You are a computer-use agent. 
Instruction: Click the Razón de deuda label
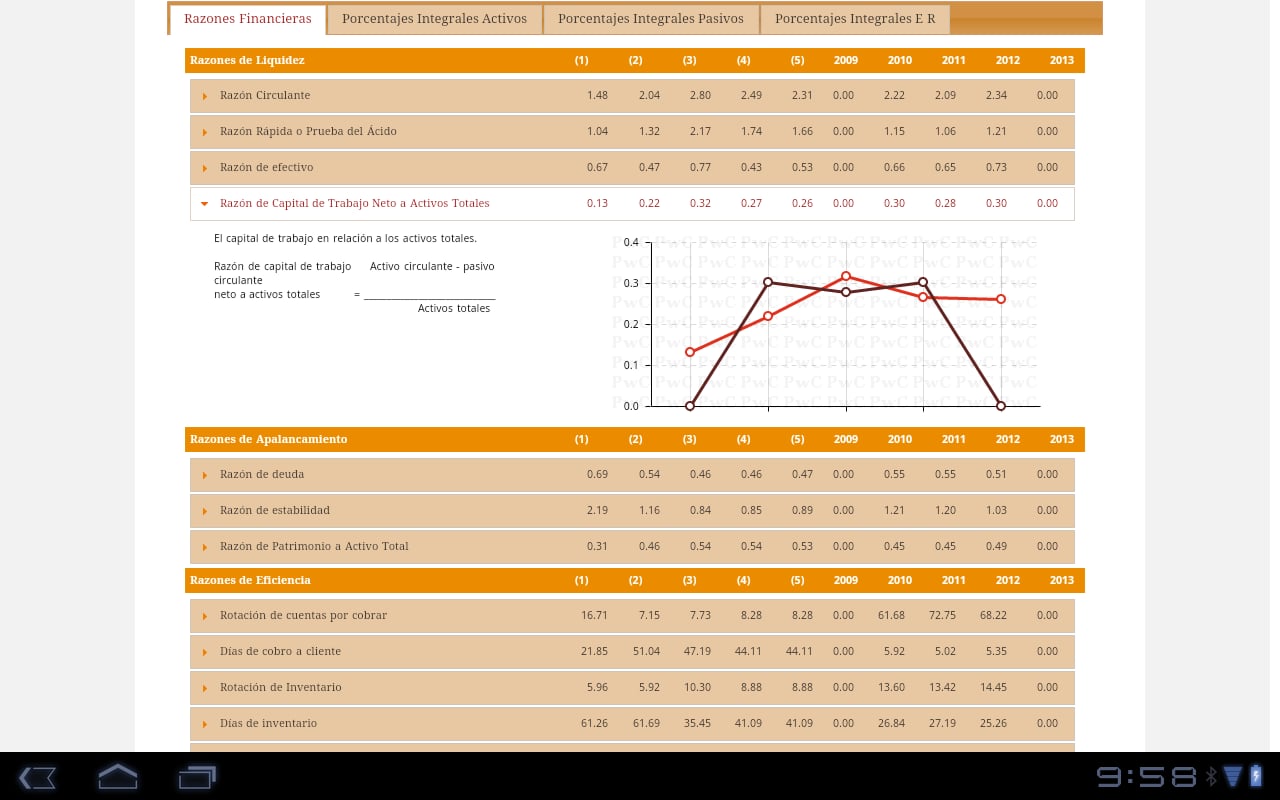click(x=262, y=474)
